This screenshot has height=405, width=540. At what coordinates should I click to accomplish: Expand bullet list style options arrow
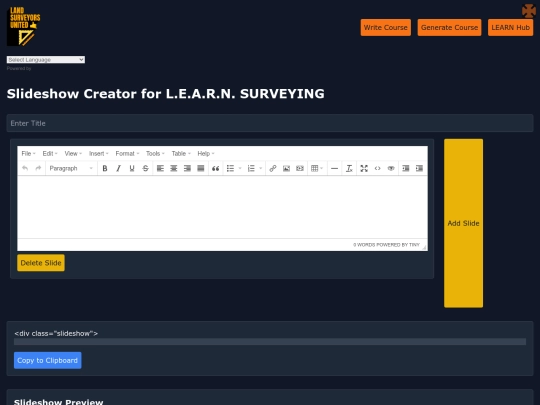(240, 168)
